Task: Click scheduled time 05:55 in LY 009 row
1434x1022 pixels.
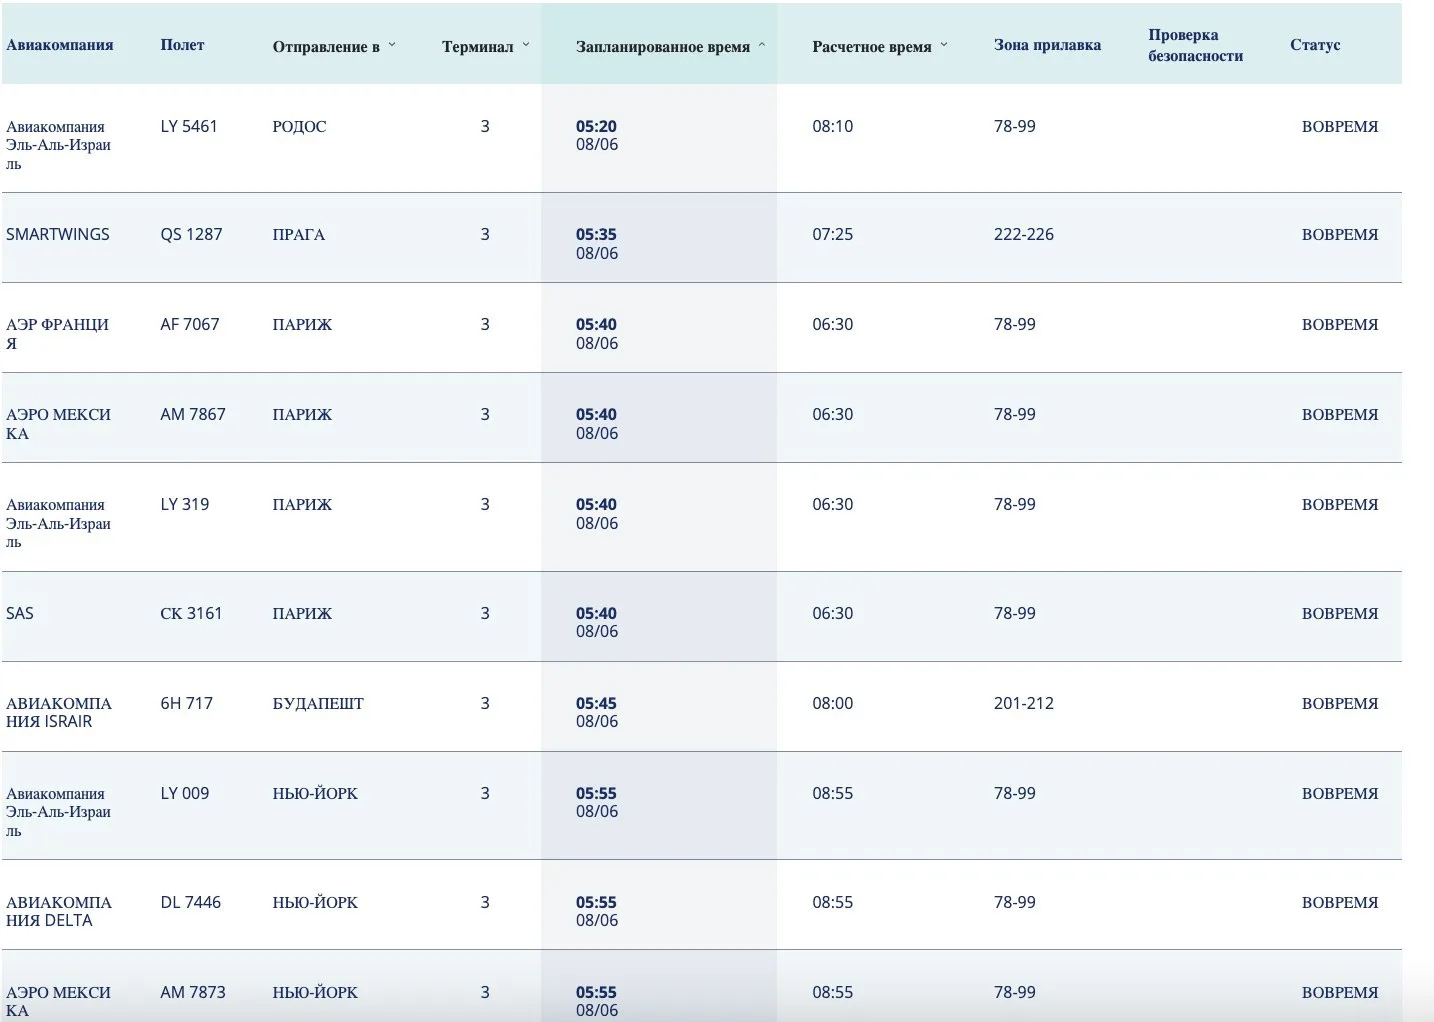Action: [x=596, y=793]
